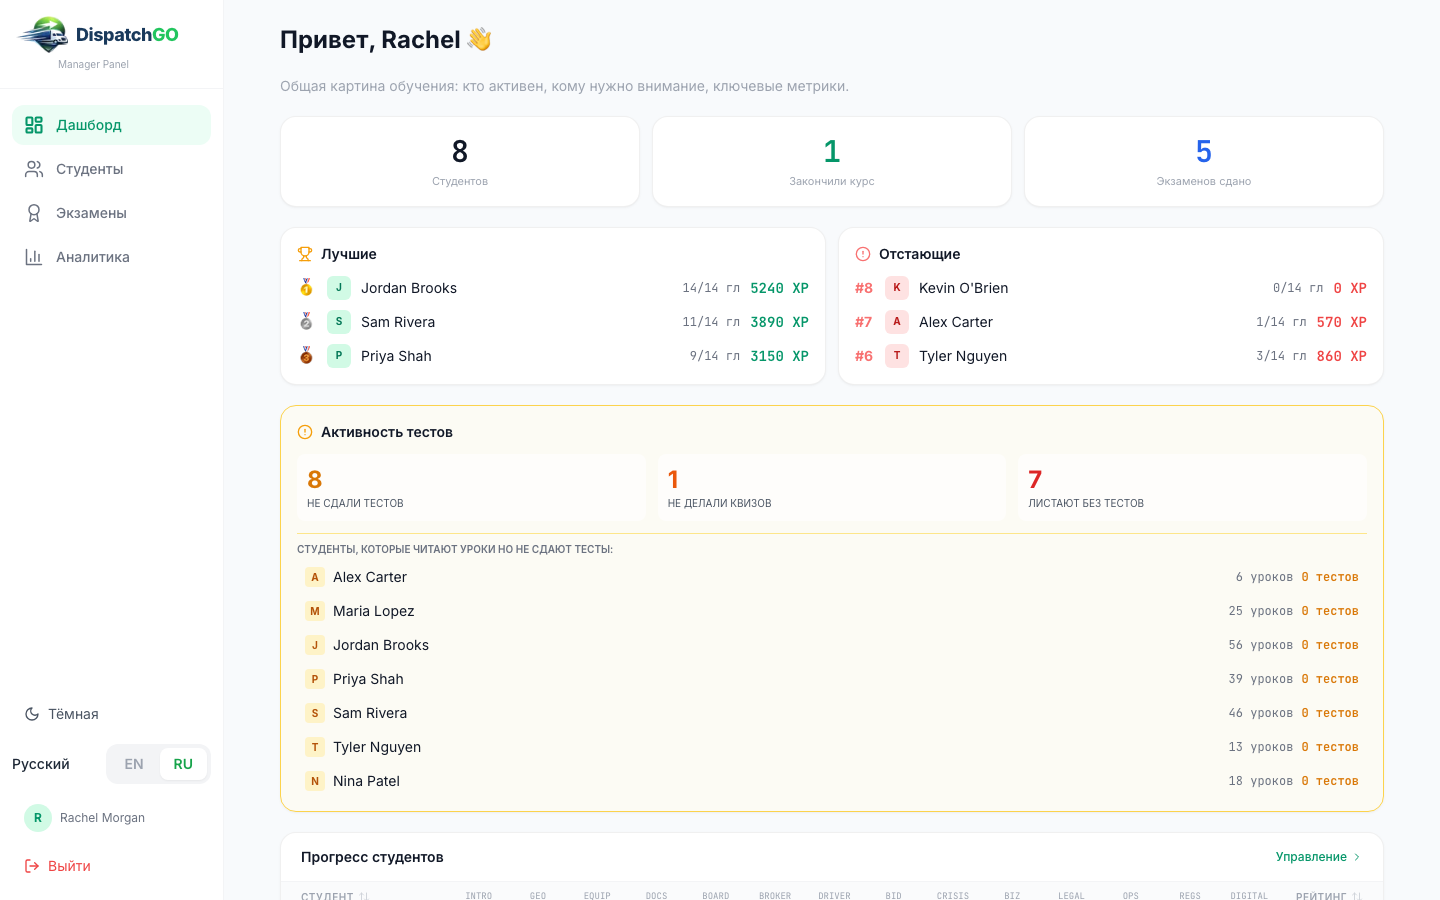The image size is (1440, 900).
Task: Click "Maria Lopez" in the tests list
Action: 374,611
